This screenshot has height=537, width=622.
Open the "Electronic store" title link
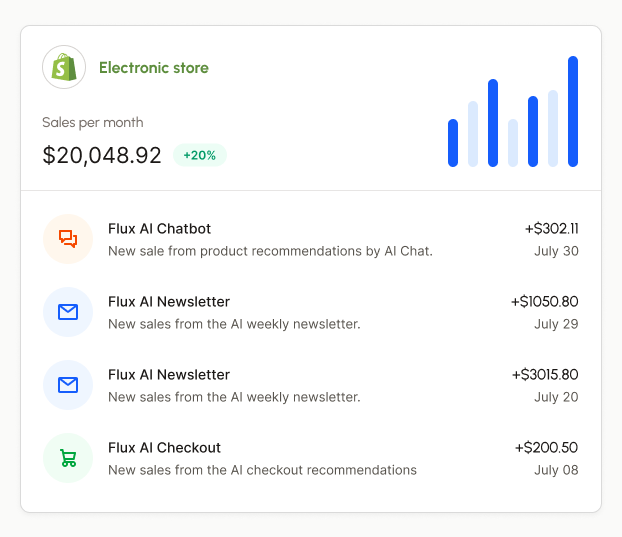[153, 68]
